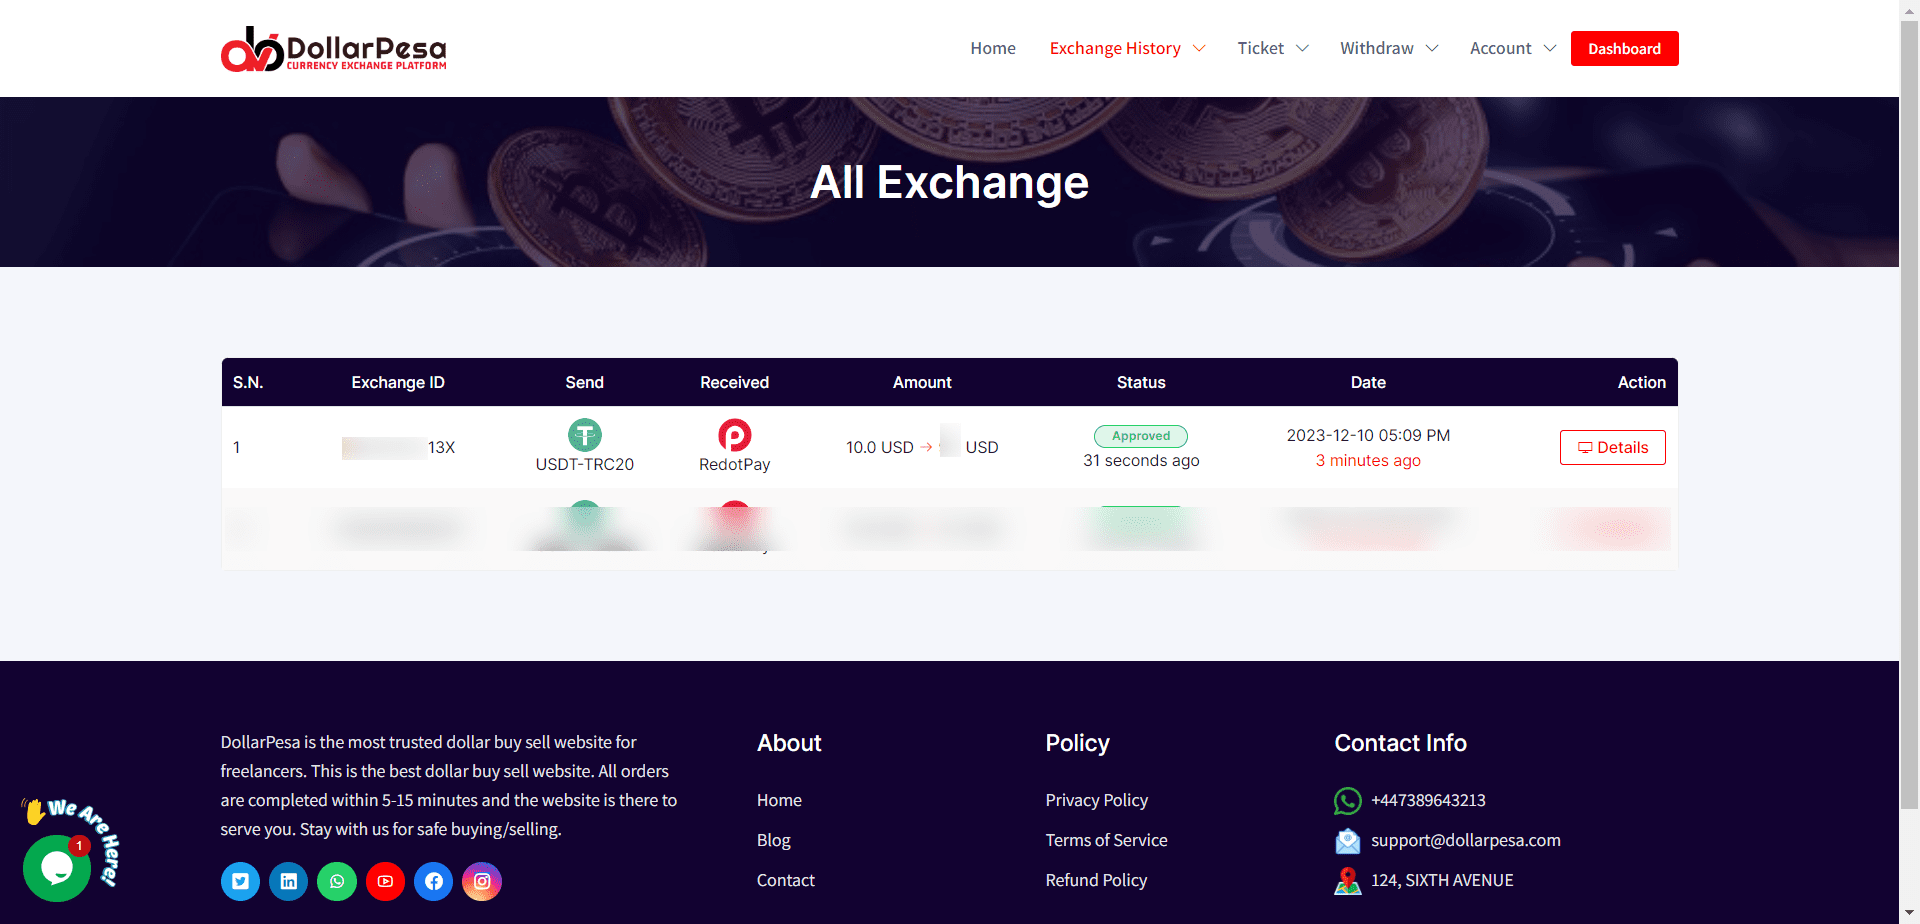Open the footer Blog link

point(773,840)
